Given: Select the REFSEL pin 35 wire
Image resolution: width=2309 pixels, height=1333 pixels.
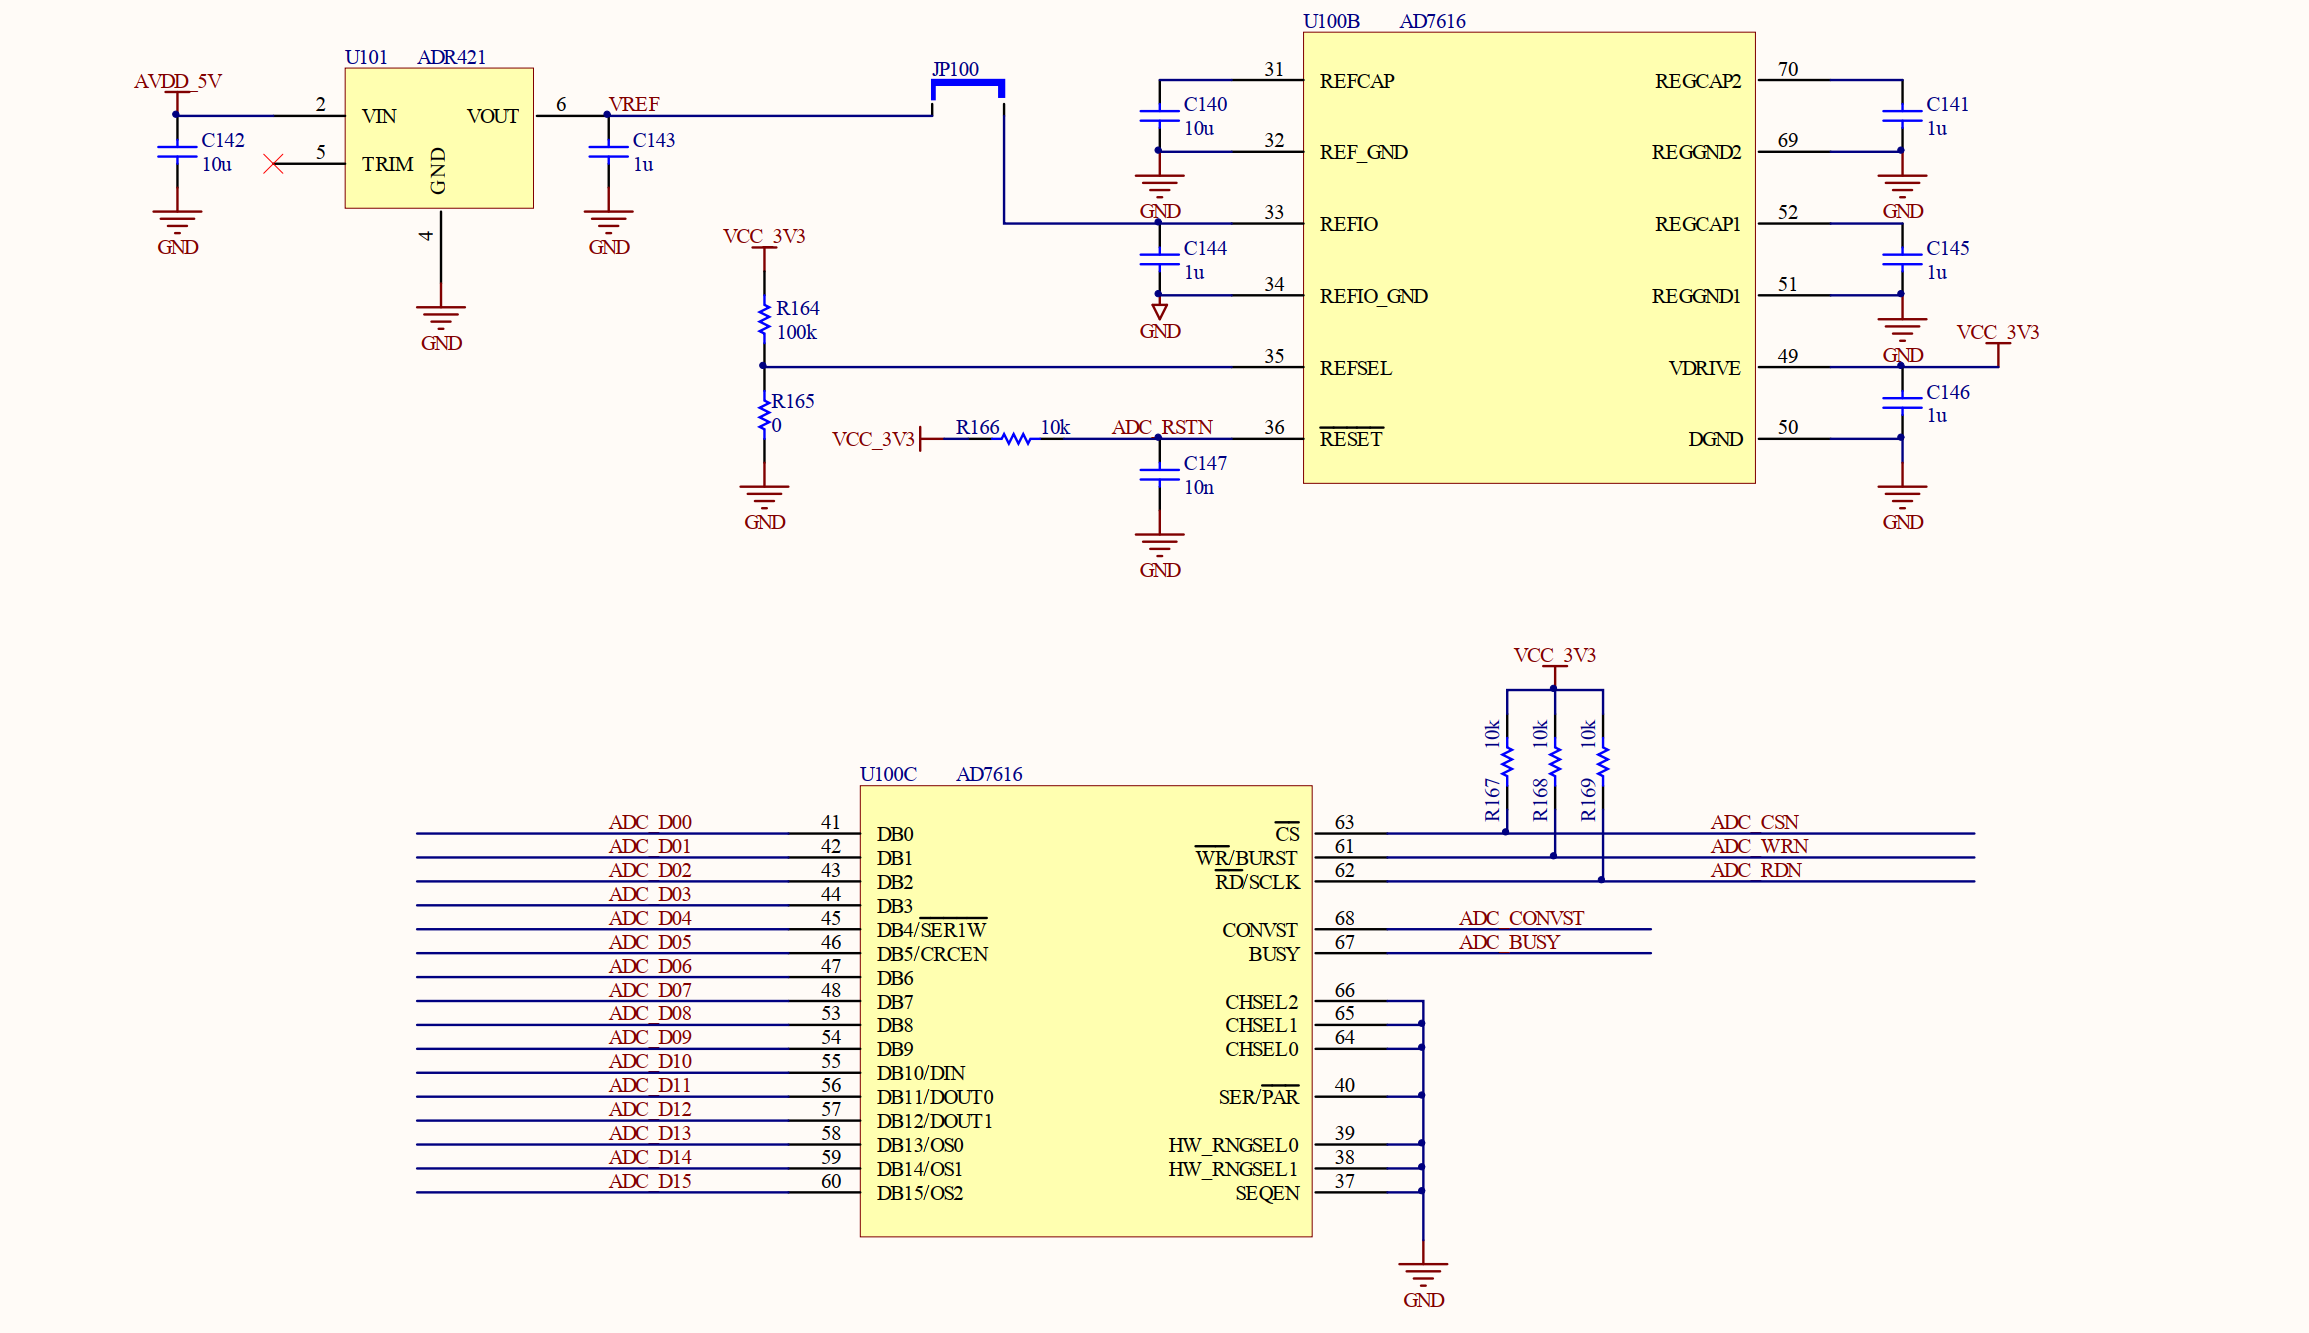Looking at the screenshot, I should click(x=1033, y=367).
